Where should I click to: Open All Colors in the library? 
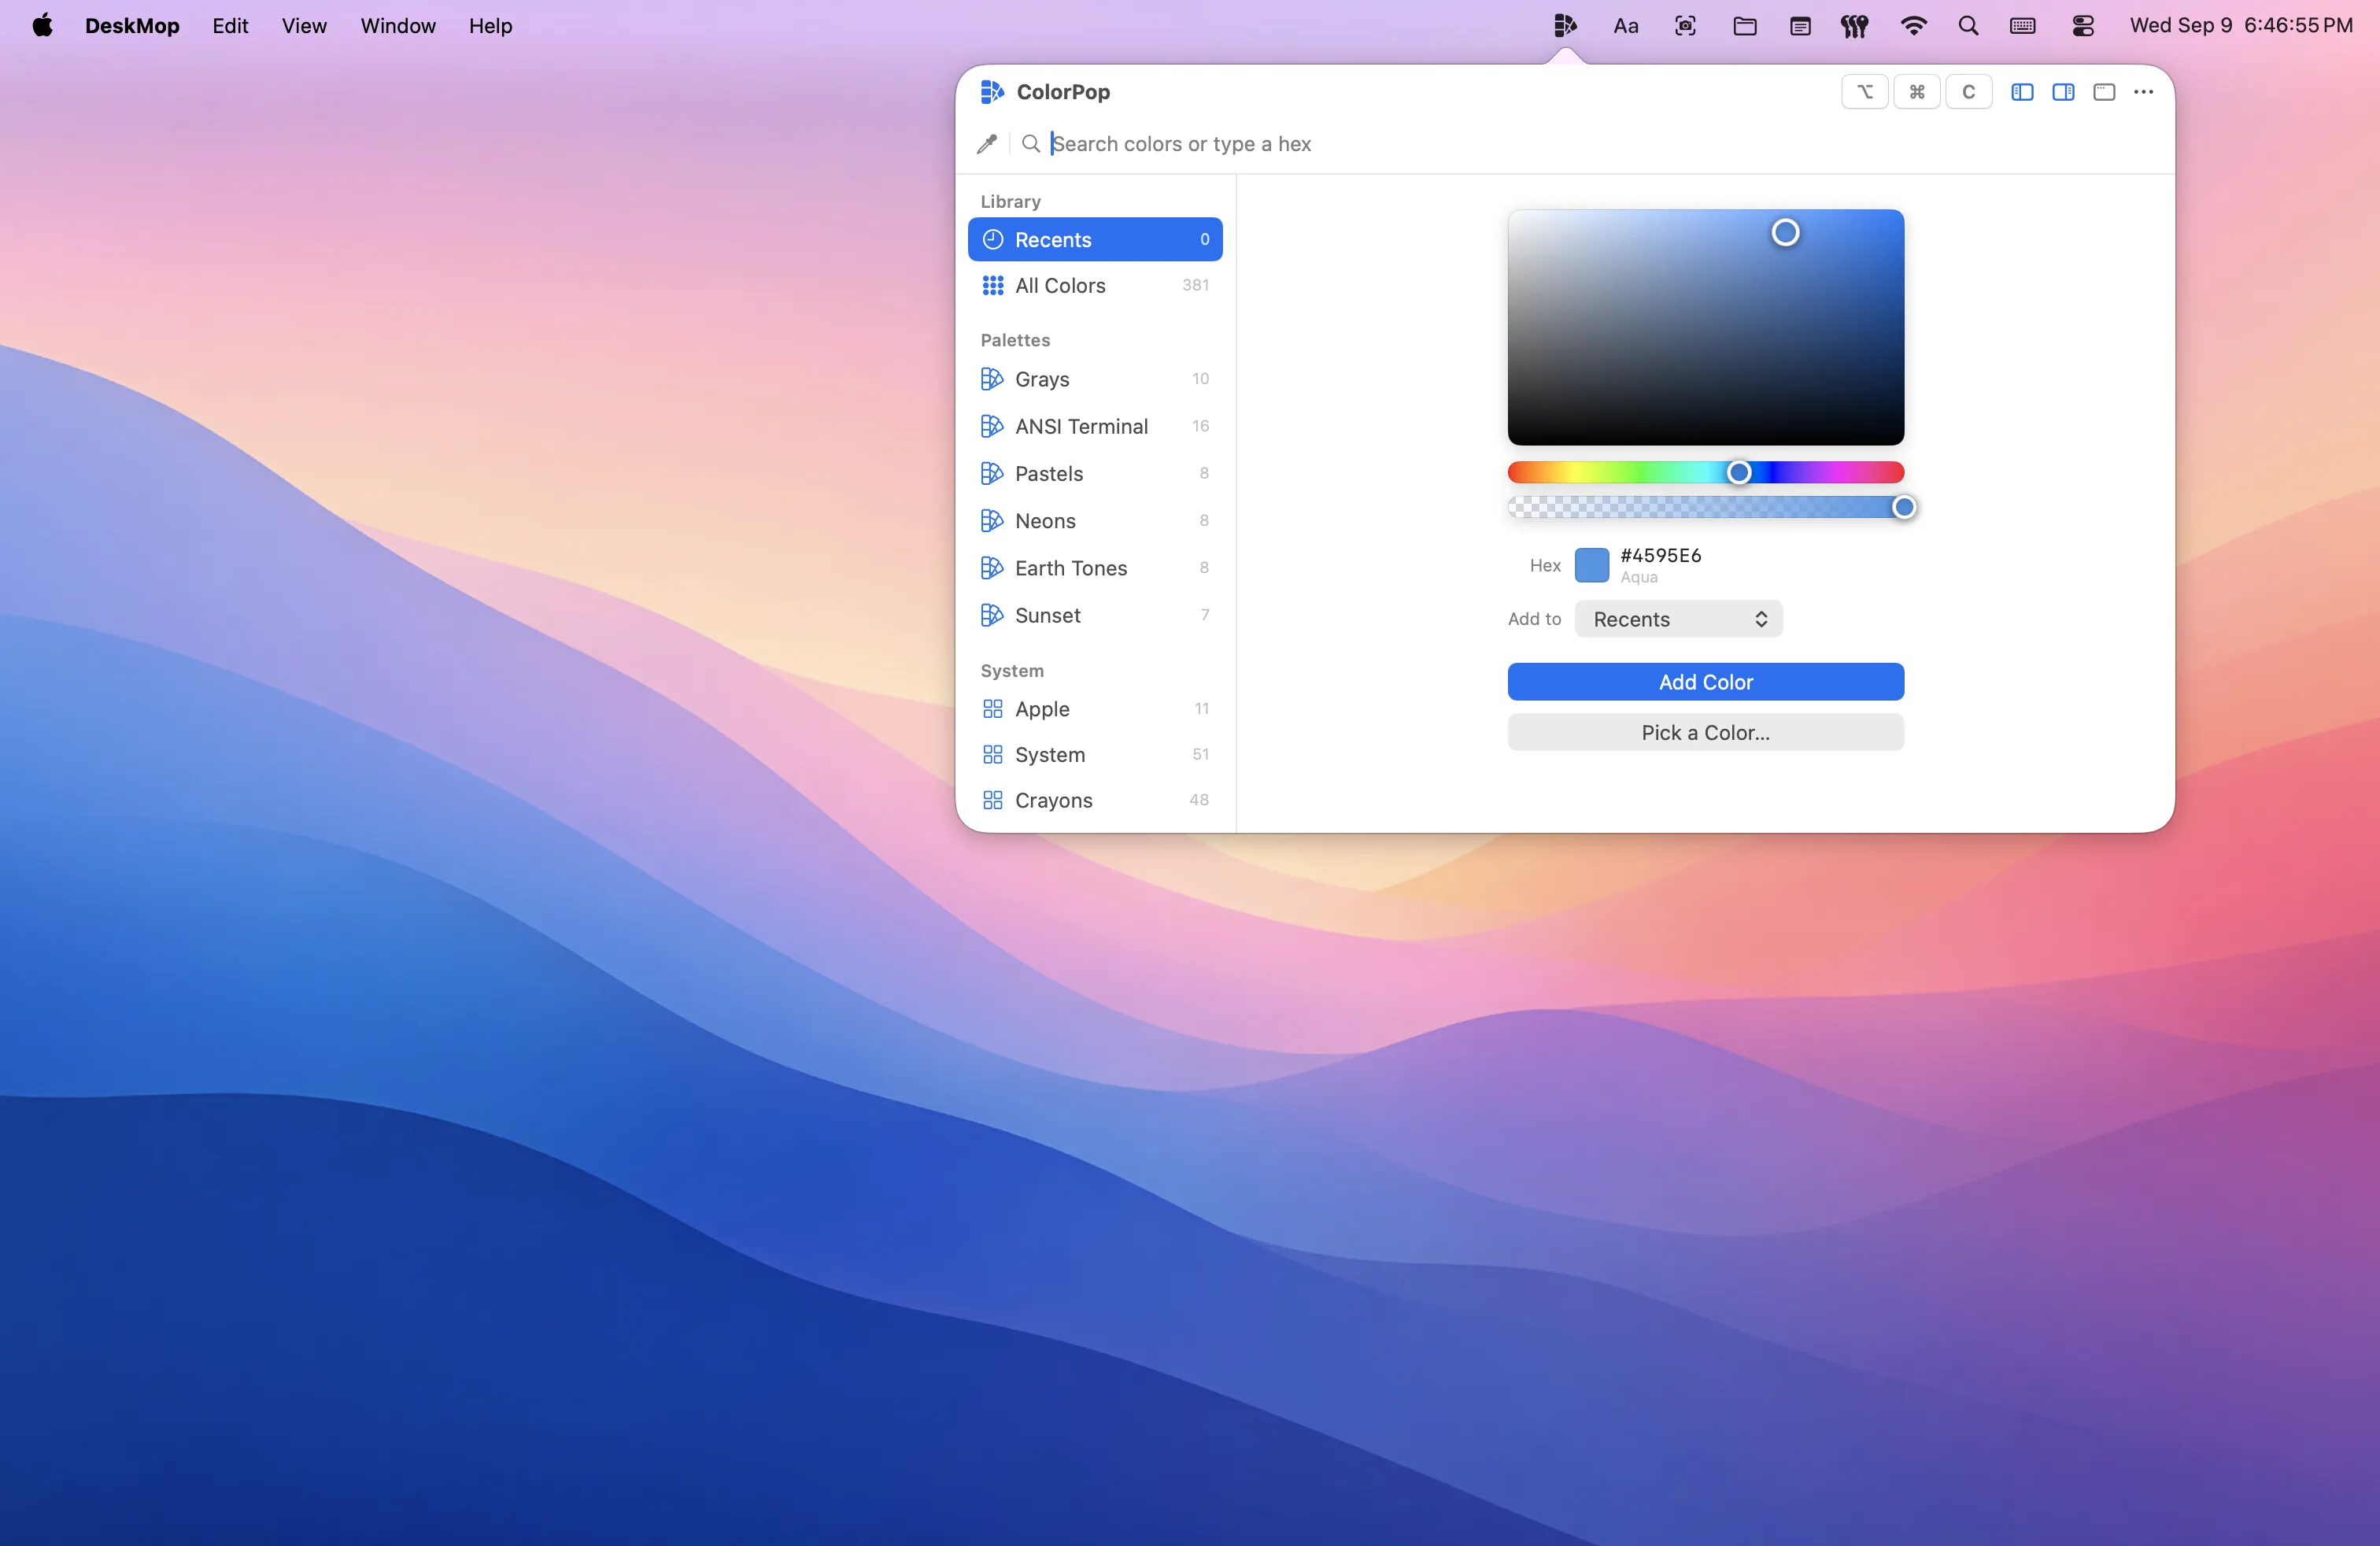tap(1095, 286)
